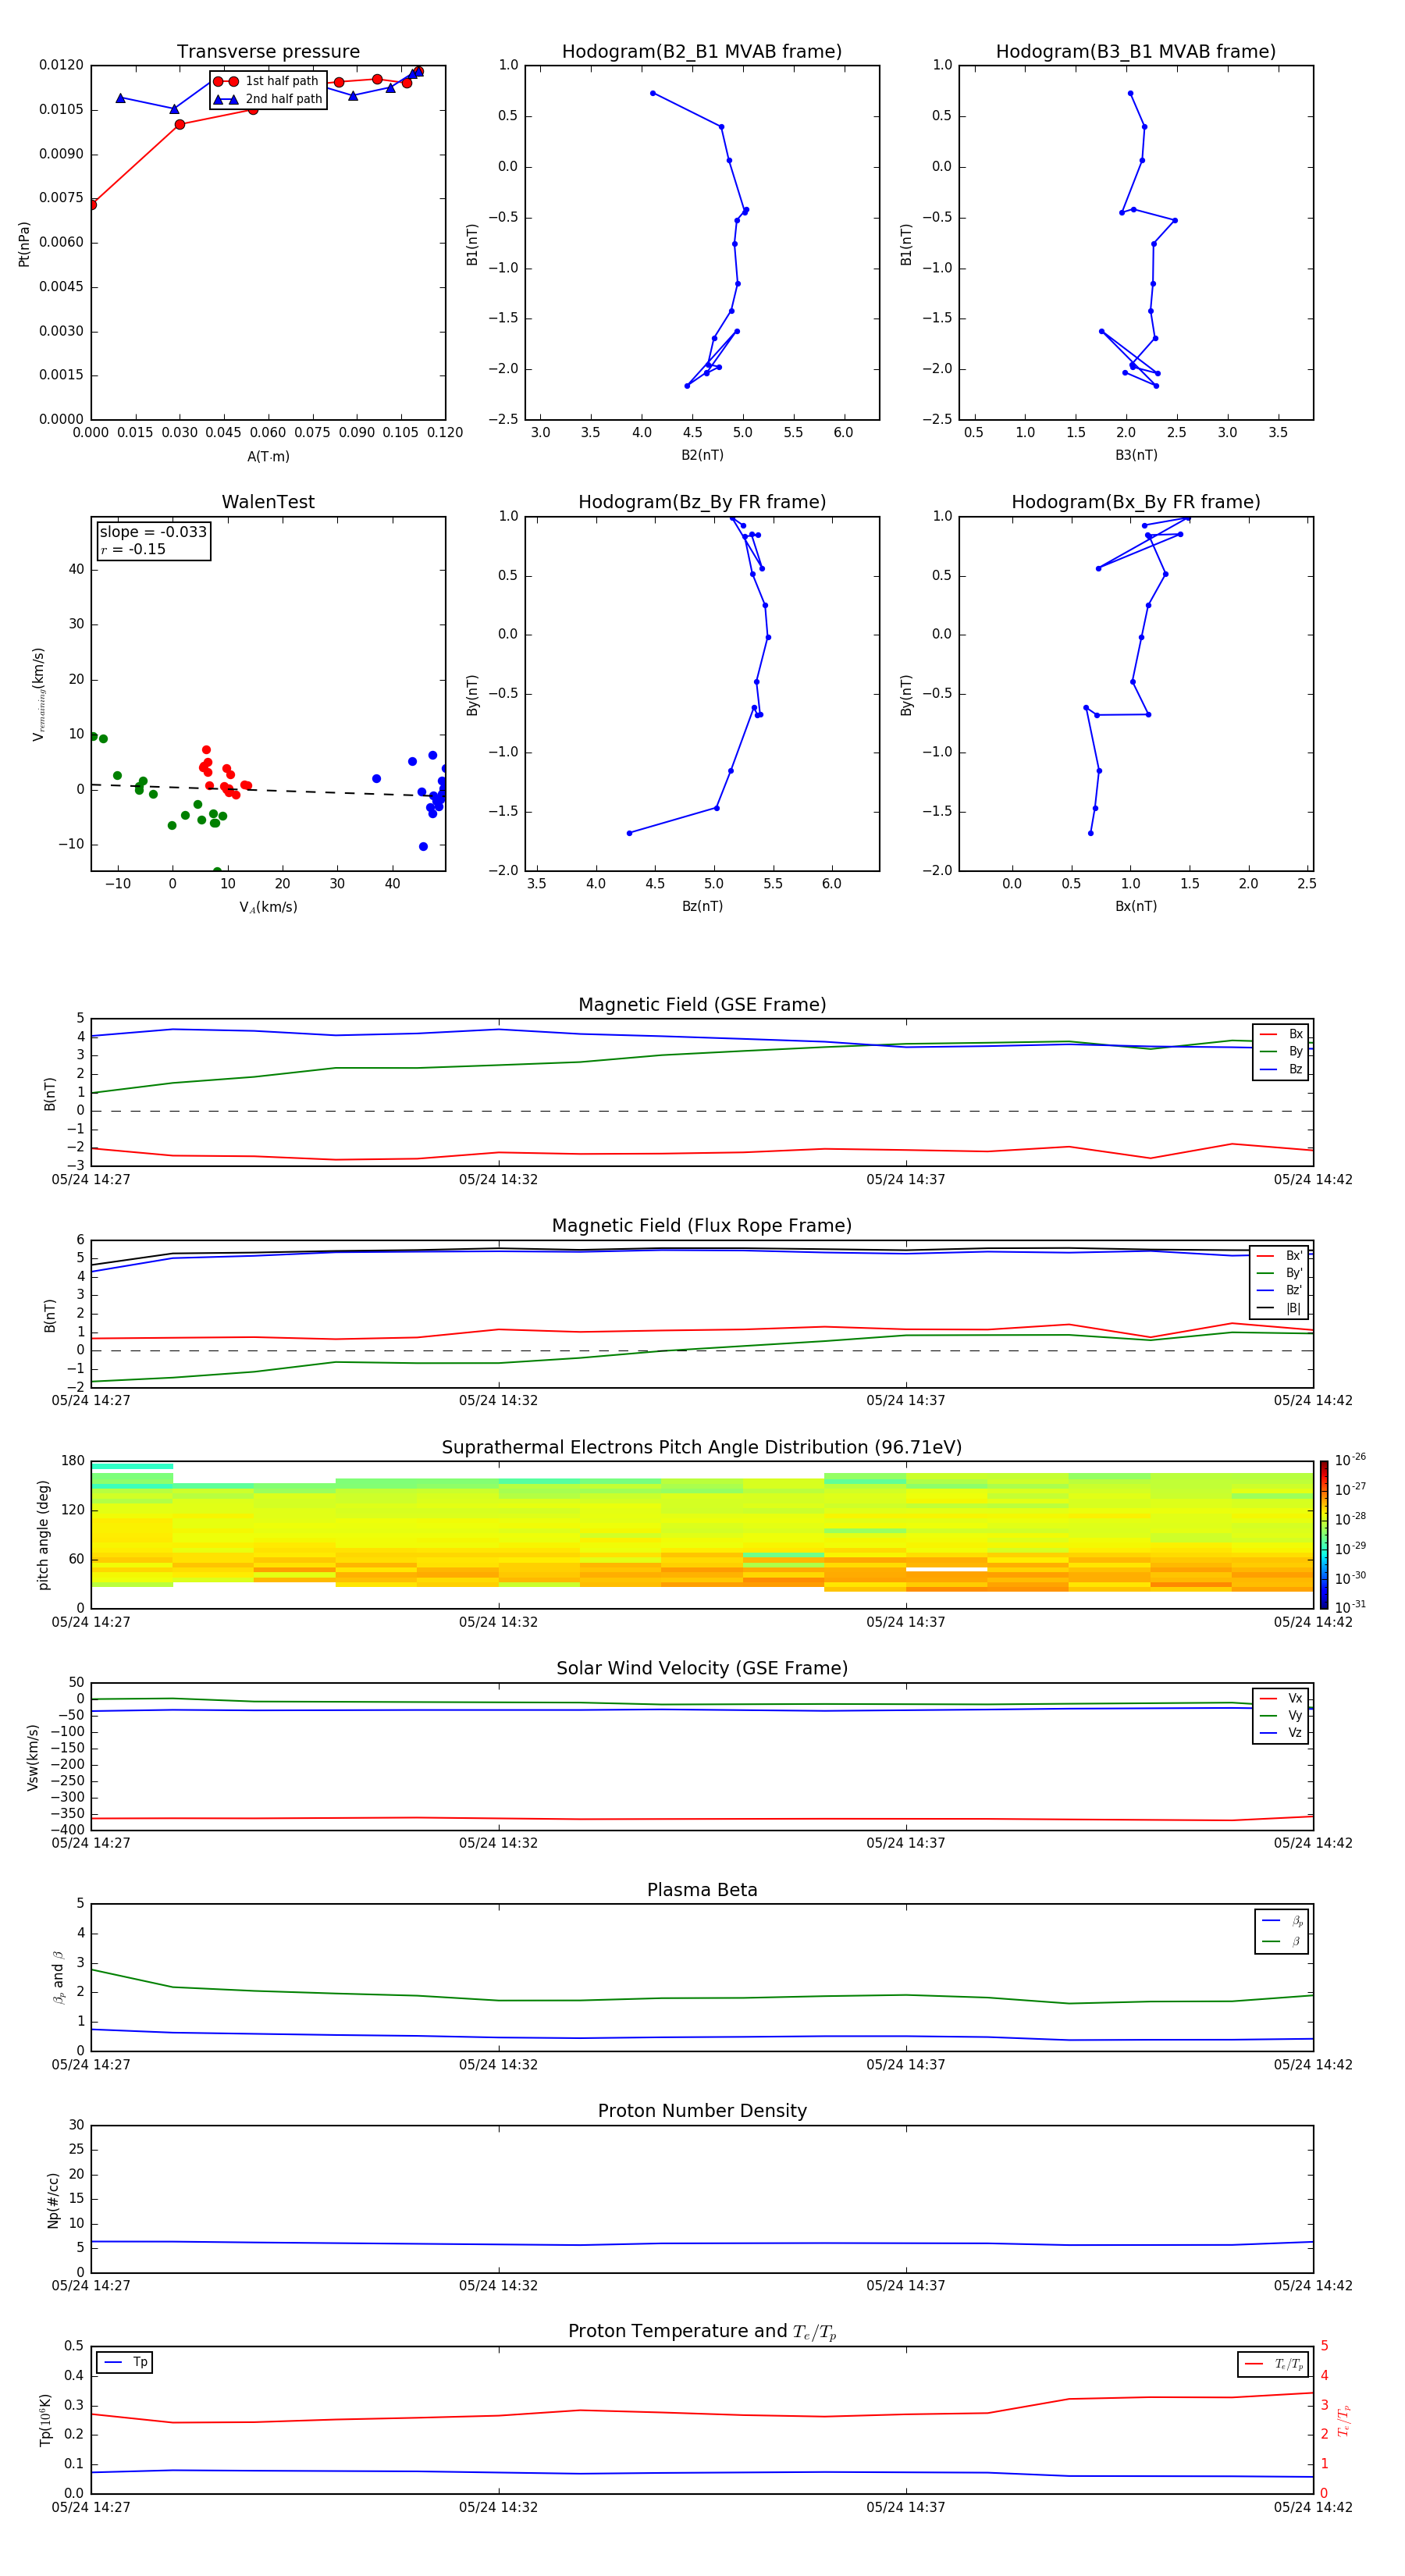Select the "Vx" legend entry
The image size is (1405, 2576).
pyautogui.click(x=1281, y=1698)
